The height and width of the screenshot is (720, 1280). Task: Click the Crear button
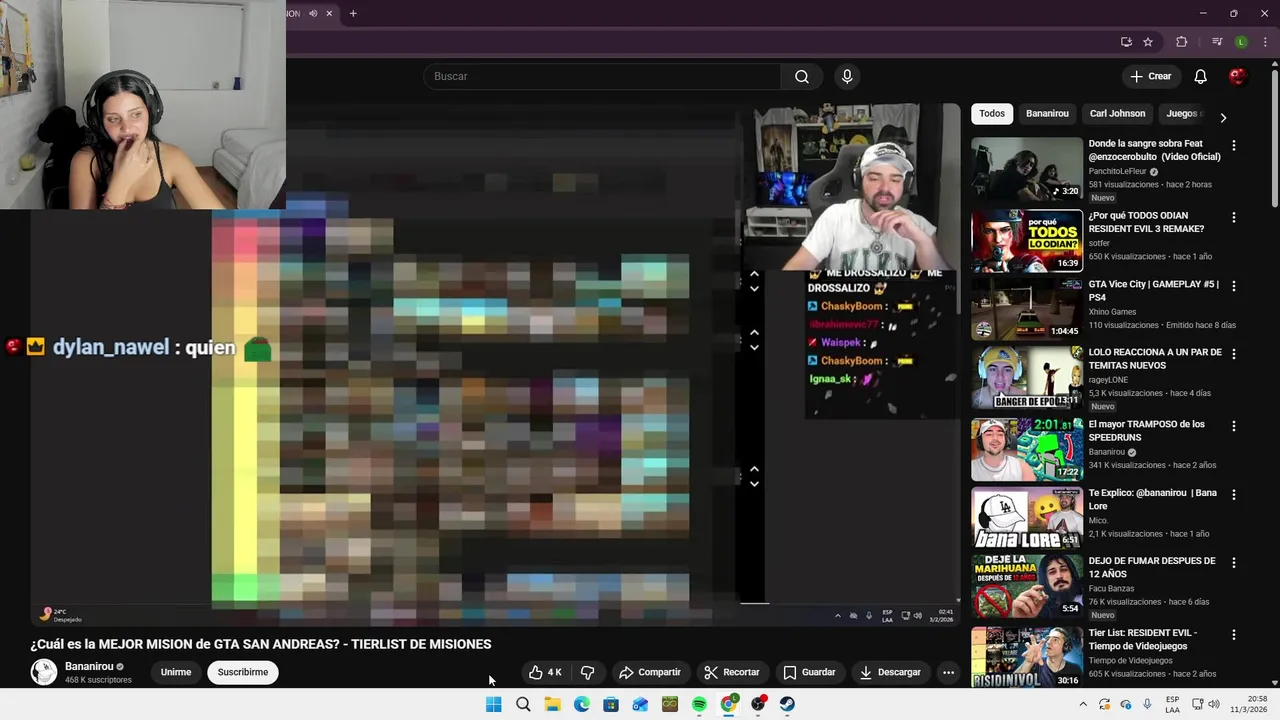[1150, 76]
